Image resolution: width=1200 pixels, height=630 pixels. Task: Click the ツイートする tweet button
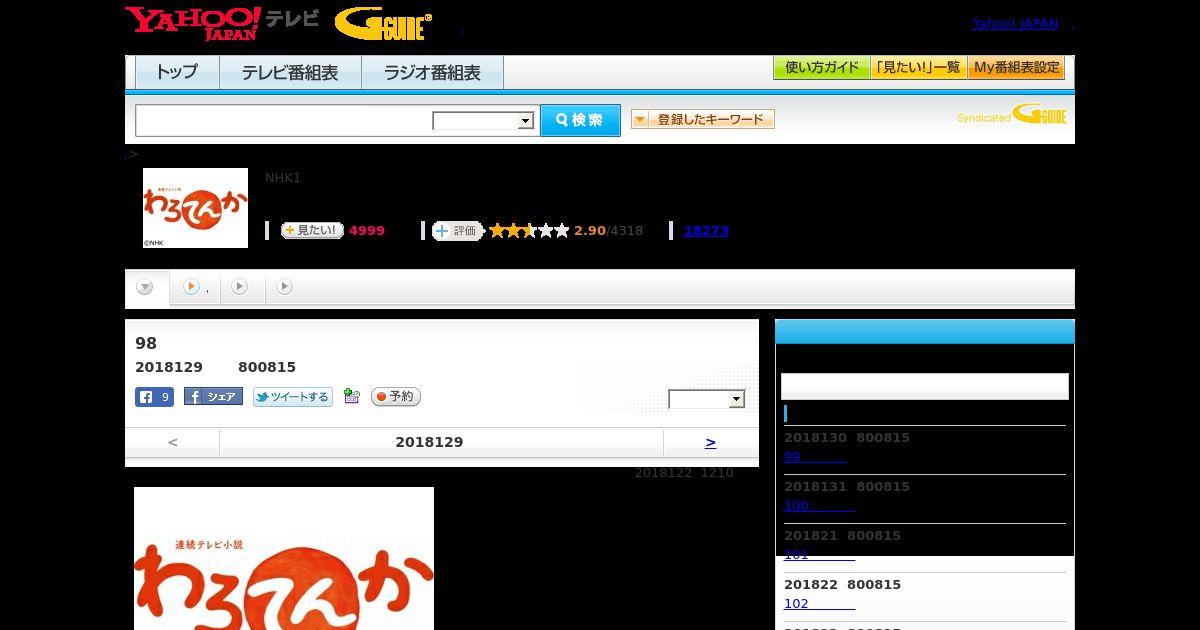click(292, 397)
